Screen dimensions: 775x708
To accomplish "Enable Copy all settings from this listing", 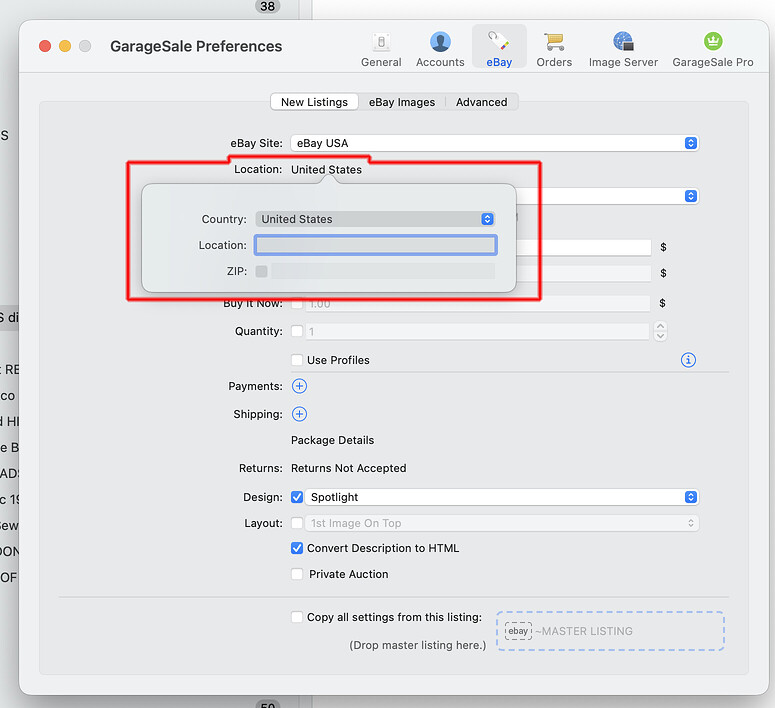I will (297, 617).
